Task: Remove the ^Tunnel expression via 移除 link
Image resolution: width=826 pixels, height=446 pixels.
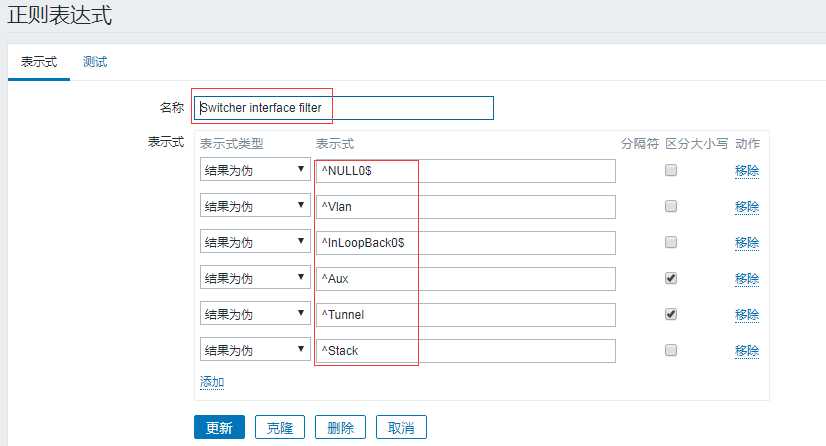Action: point(747,314)
